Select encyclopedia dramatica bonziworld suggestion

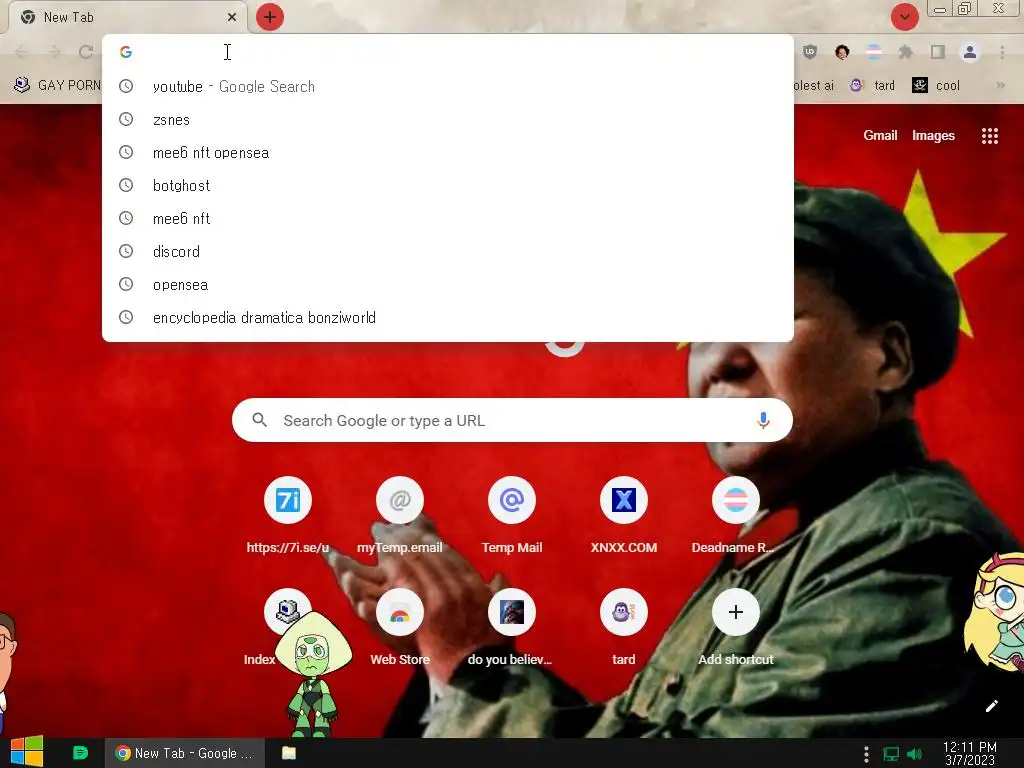448,317
